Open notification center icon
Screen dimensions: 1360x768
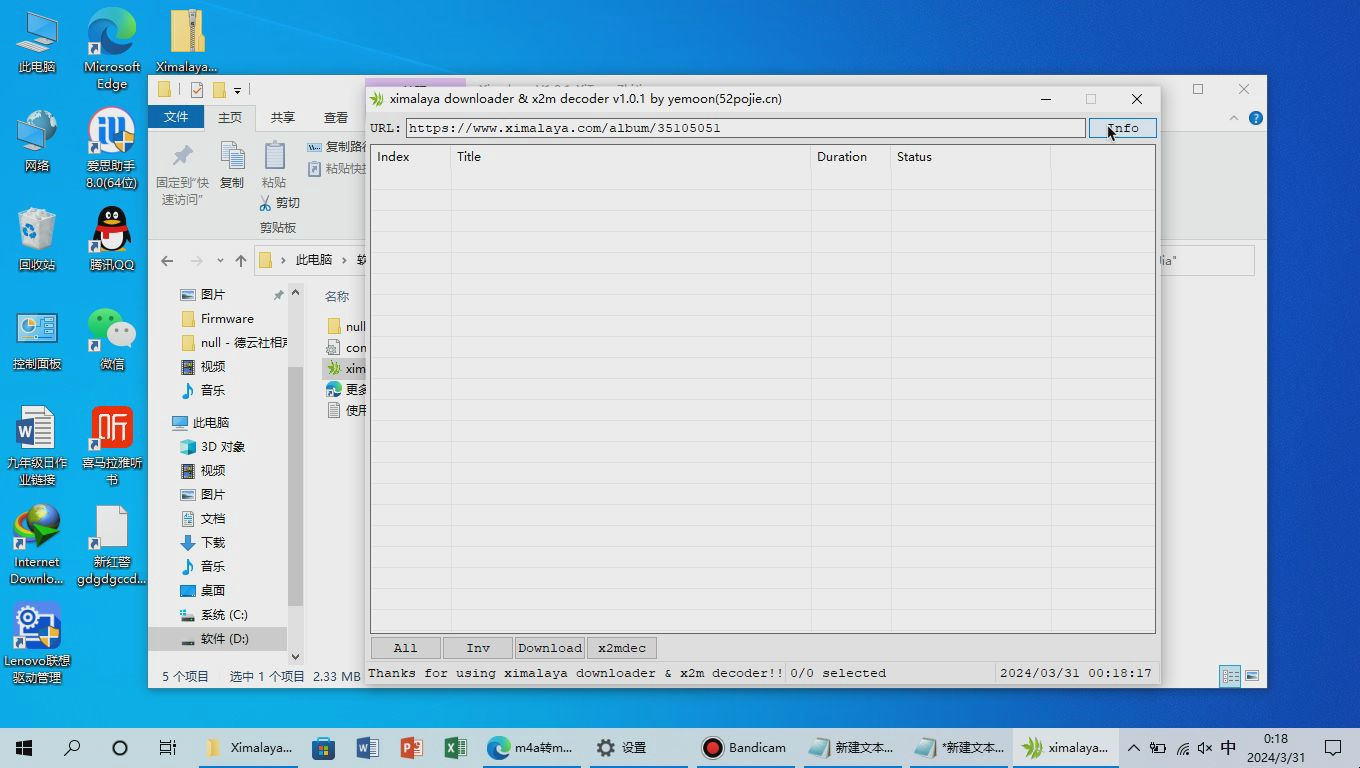1333,748
